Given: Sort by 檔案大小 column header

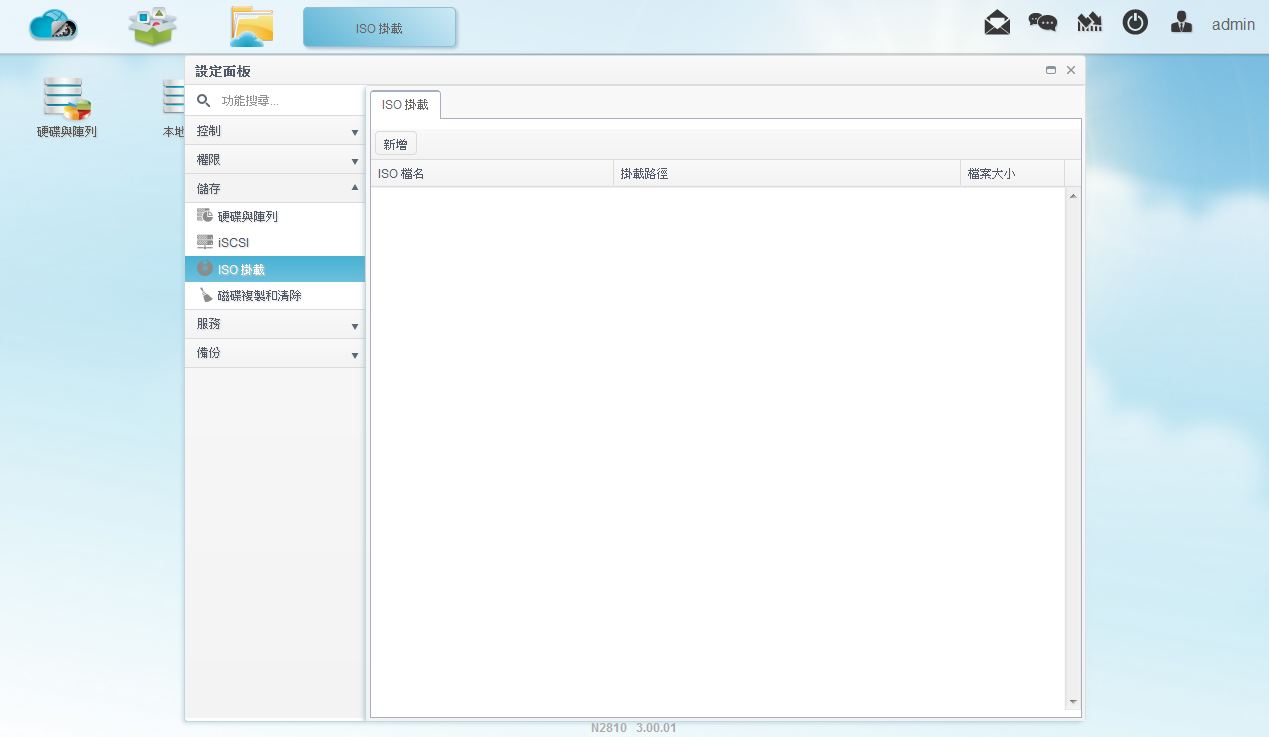Looking at the screenshot, I should click(1012, 174).
